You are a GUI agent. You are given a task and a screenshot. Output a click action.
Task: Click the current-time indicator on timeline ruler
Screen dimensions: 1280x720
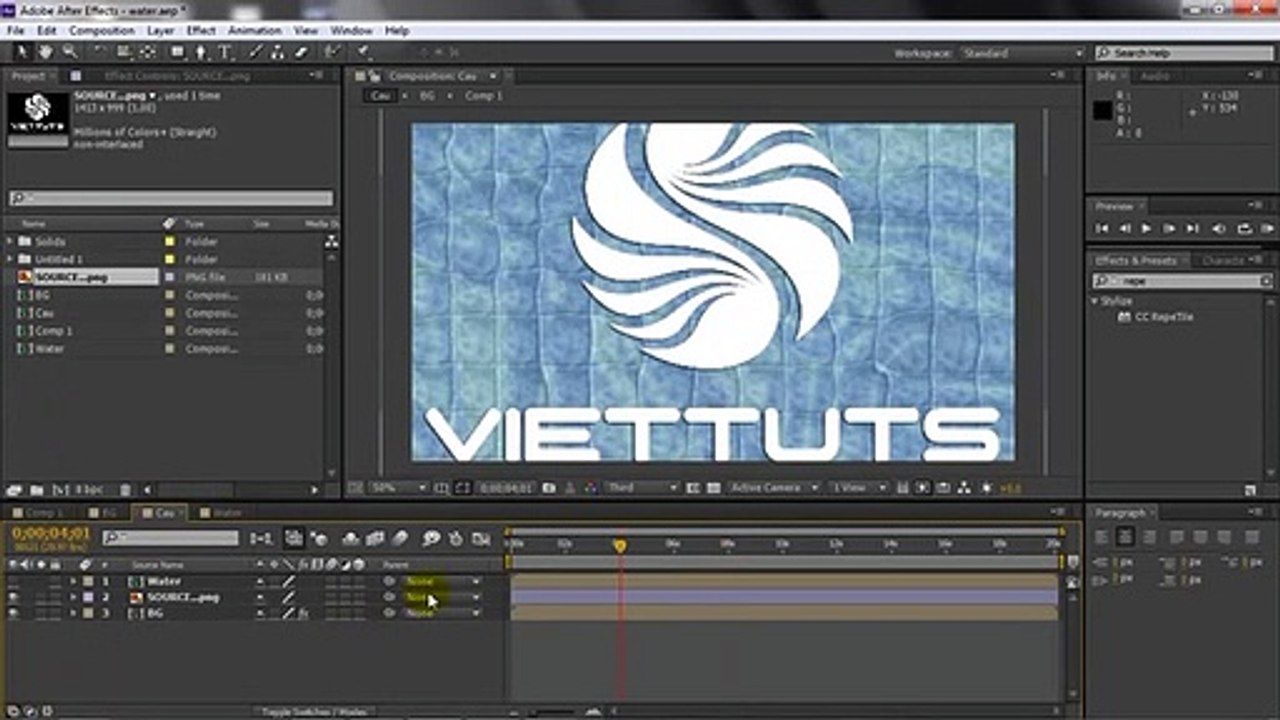pyautogui.click(x=620, y=546)
